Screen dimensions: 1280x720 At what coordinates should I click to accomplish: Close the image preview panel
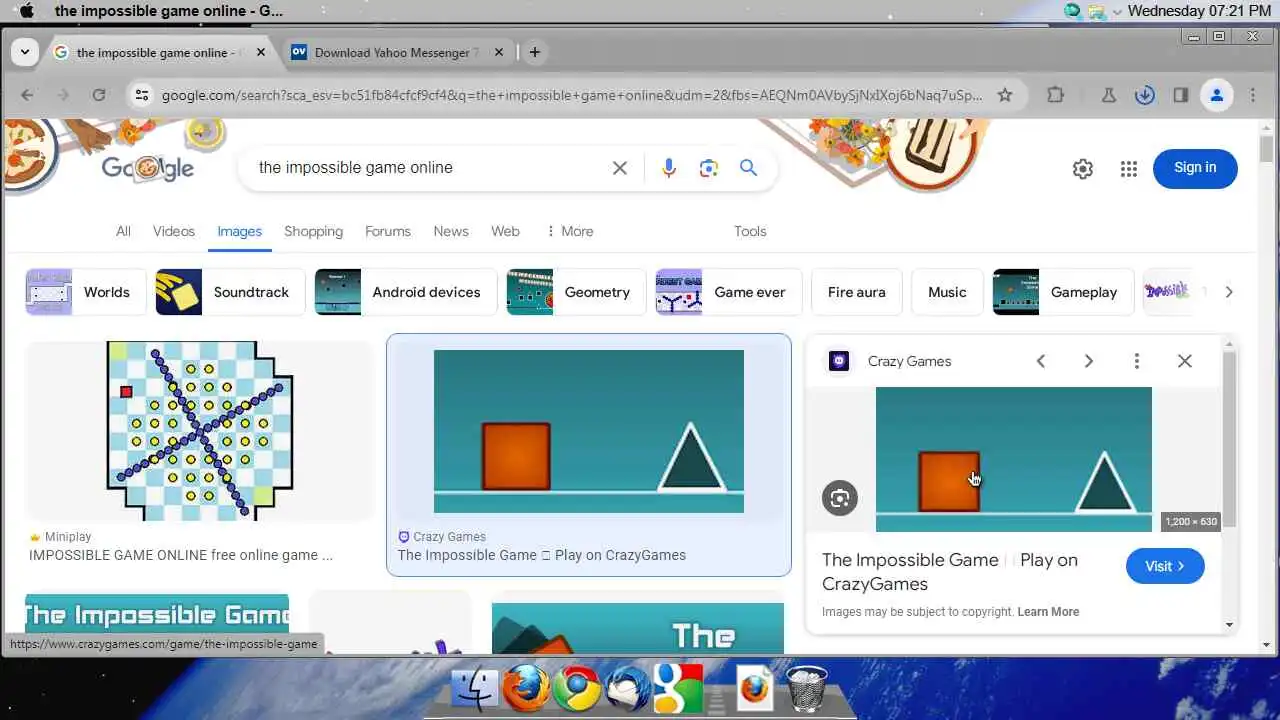pos(1185,361)
